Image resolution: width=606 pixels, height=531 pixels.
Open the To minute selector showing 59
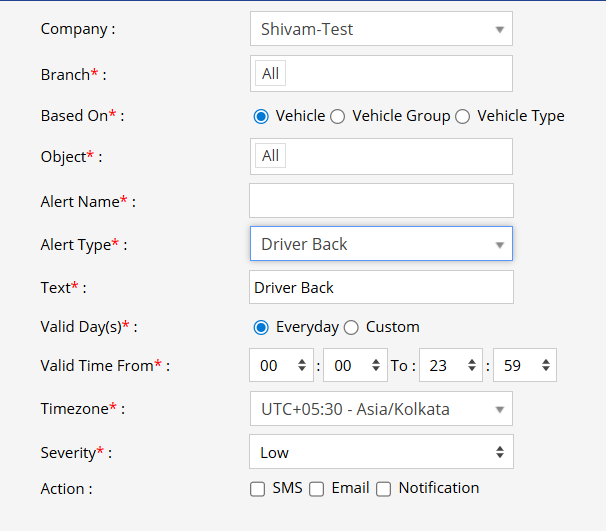pyautogui.click(x=524, y=366)
